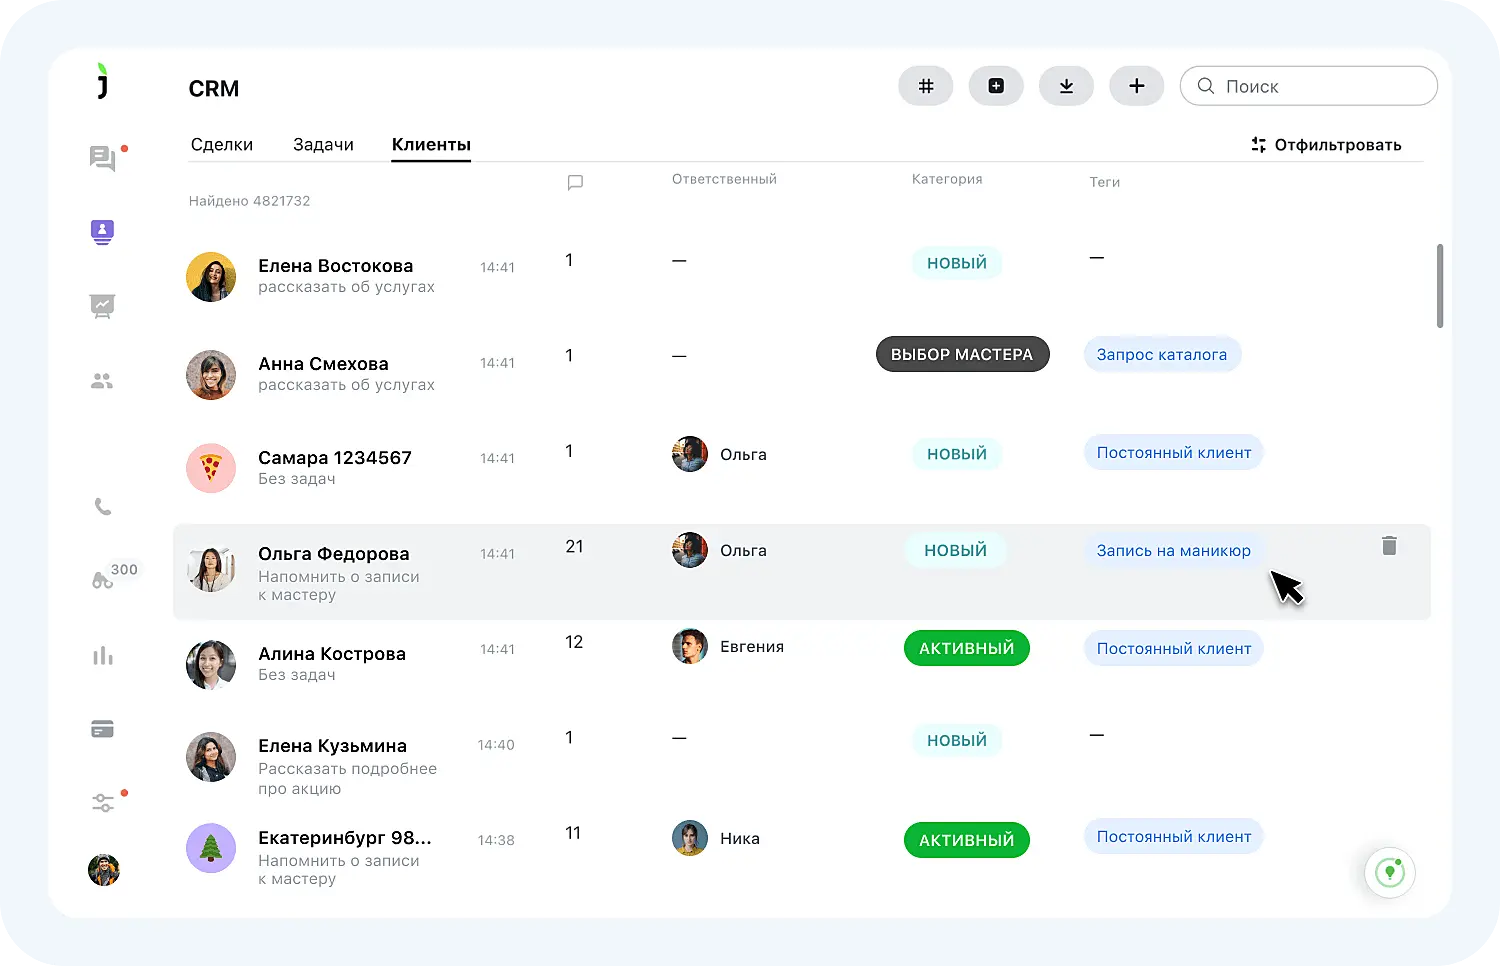This screenshot has height=966, width=1500.
Task: Click the hashtag tags toolbar button
Action: [926, 86]
